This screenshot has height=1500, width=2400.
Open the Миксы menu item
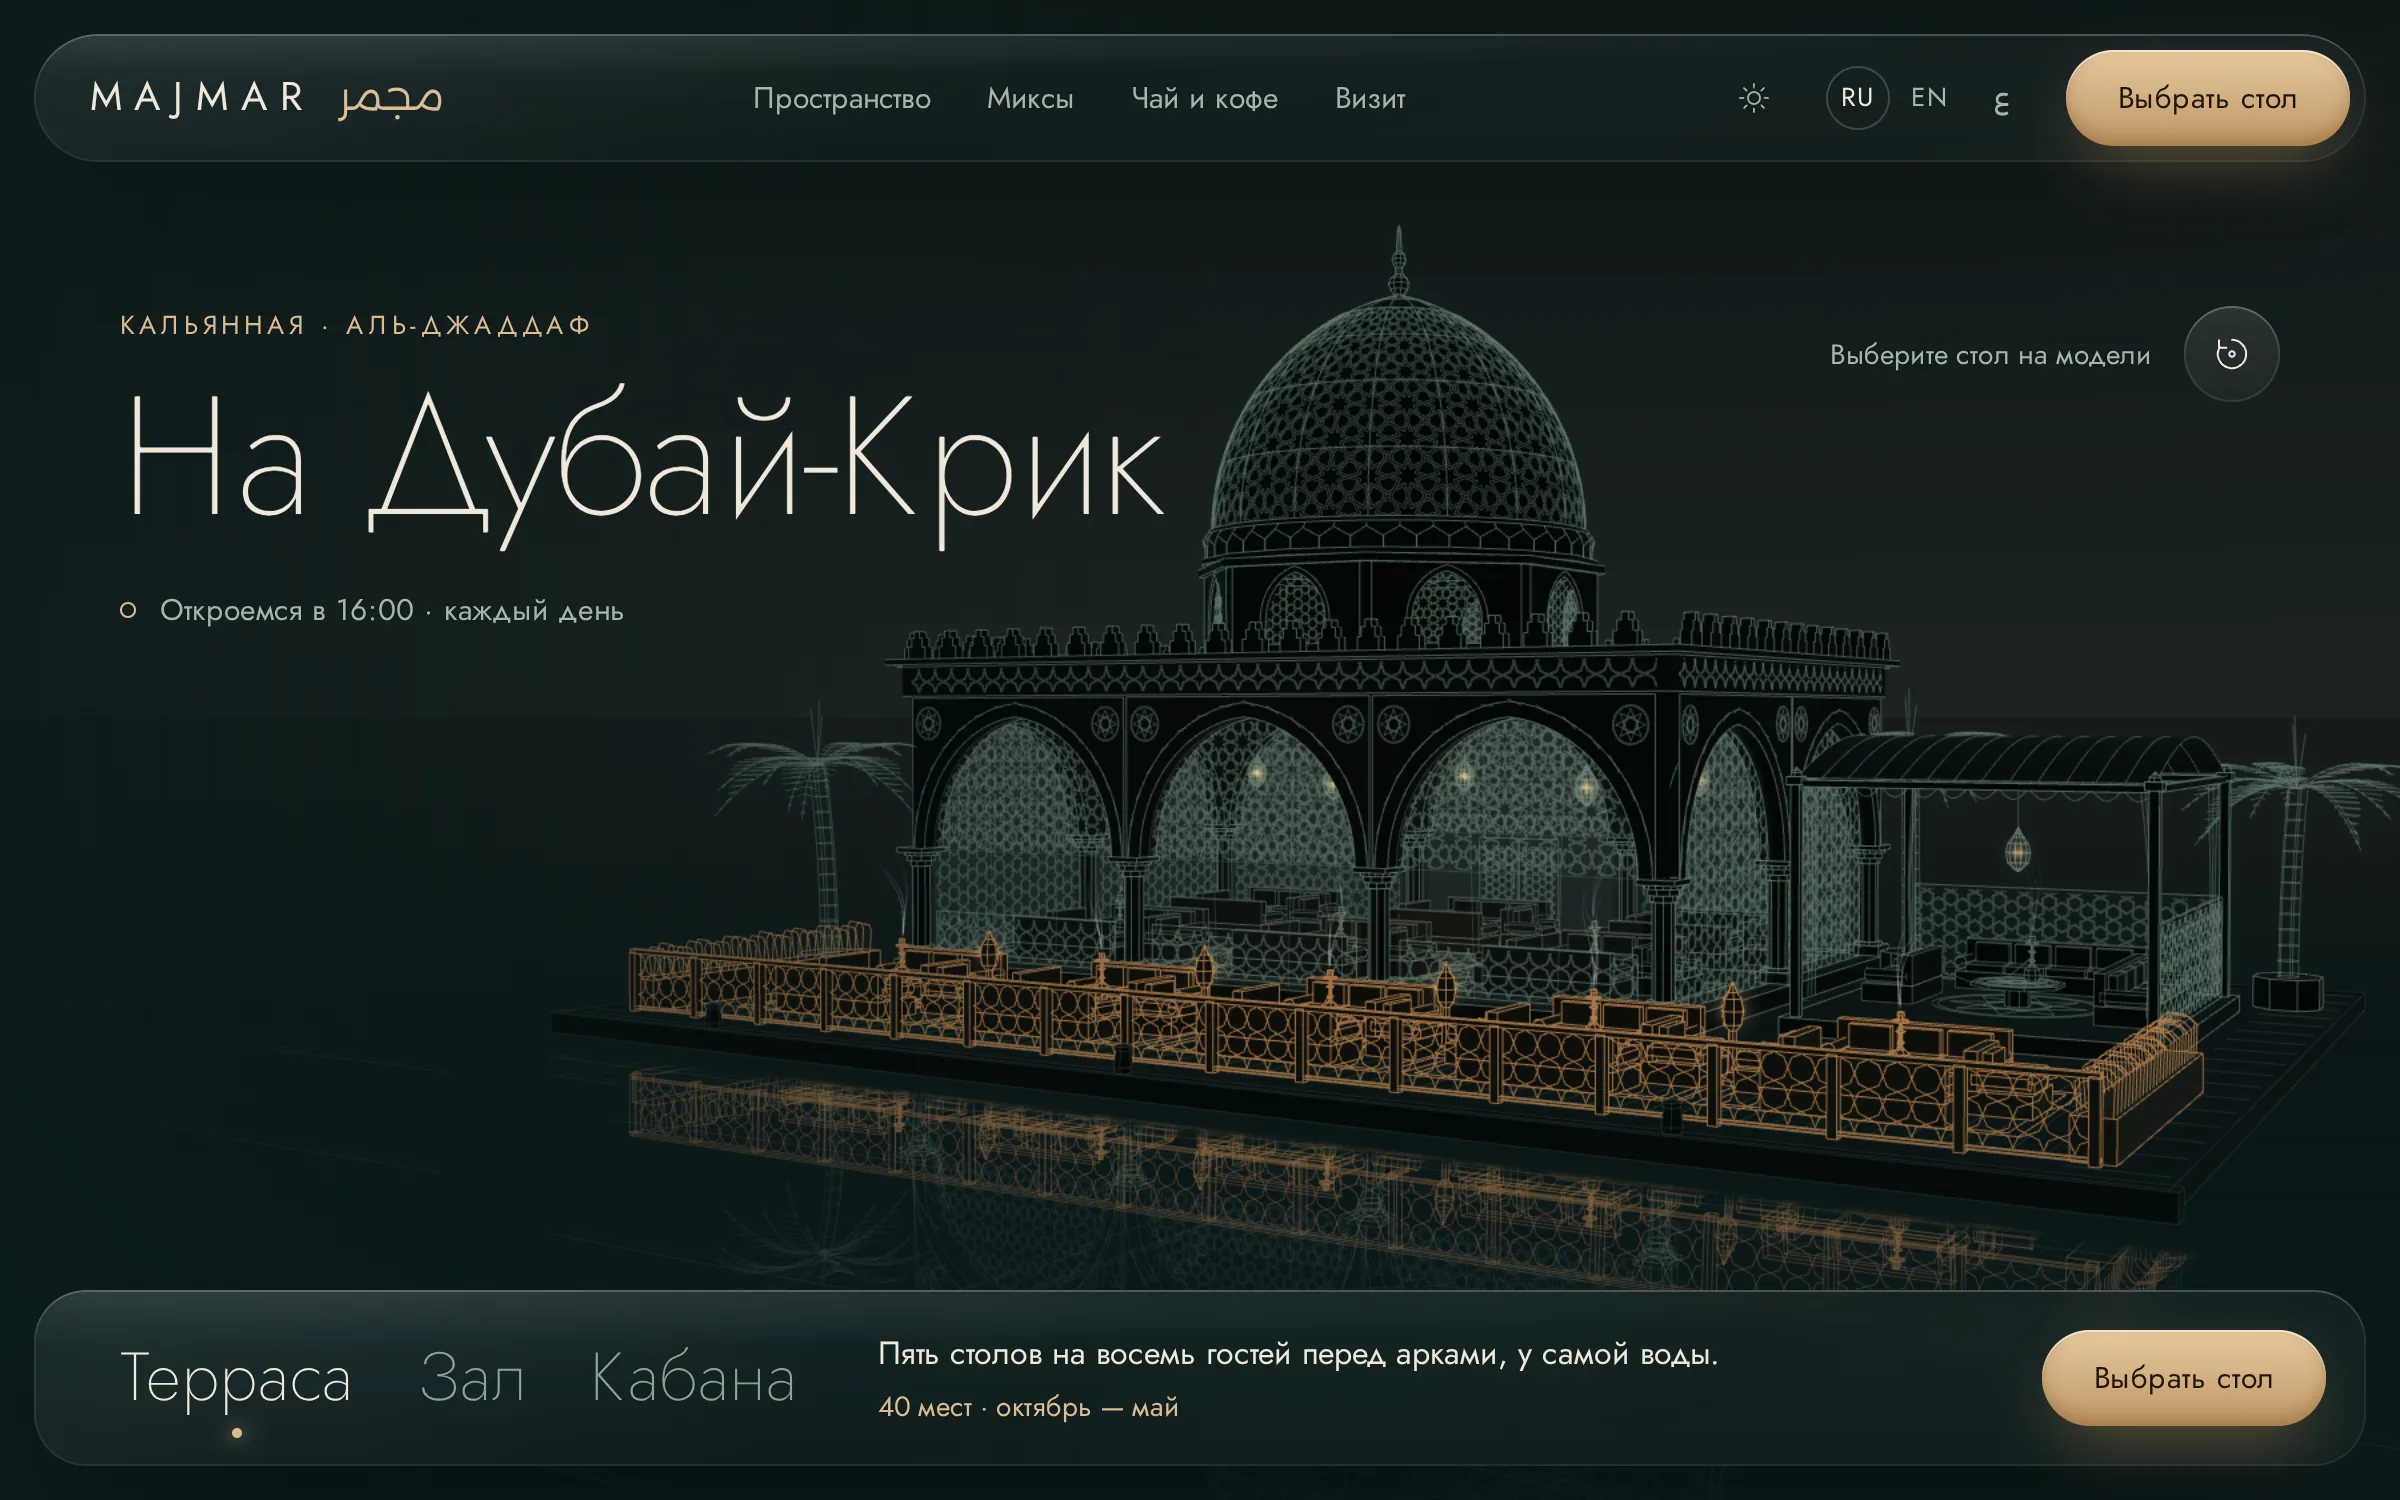[1030, 98]
